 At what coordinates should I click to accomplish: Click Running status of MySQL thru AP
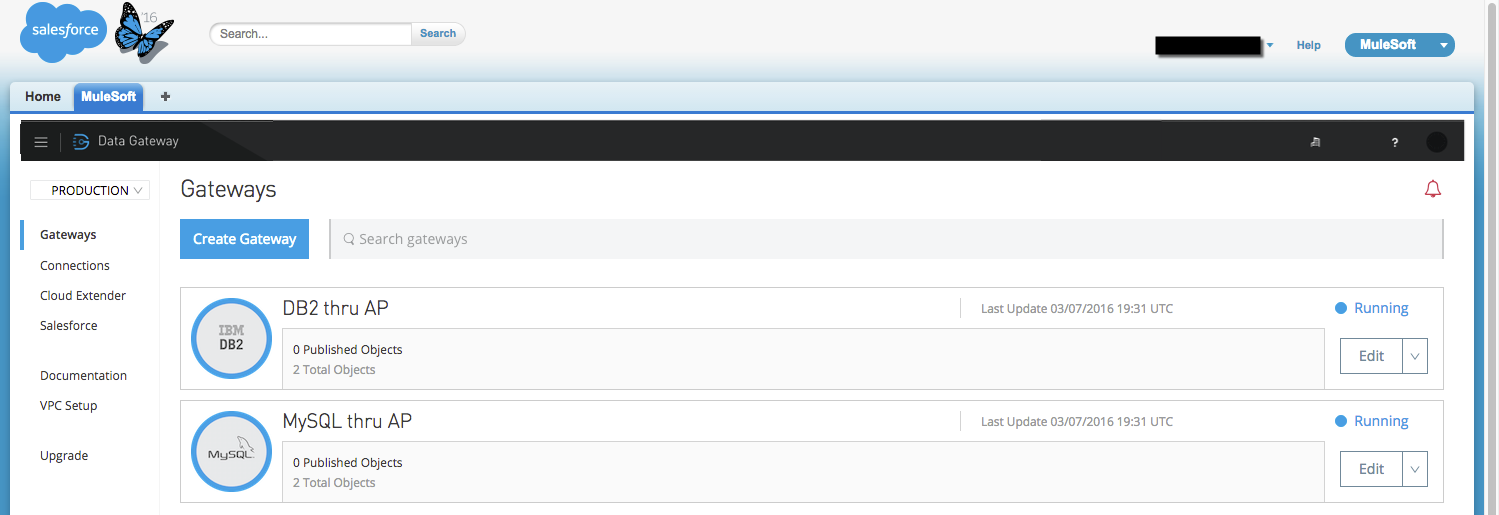[1372, 421]
